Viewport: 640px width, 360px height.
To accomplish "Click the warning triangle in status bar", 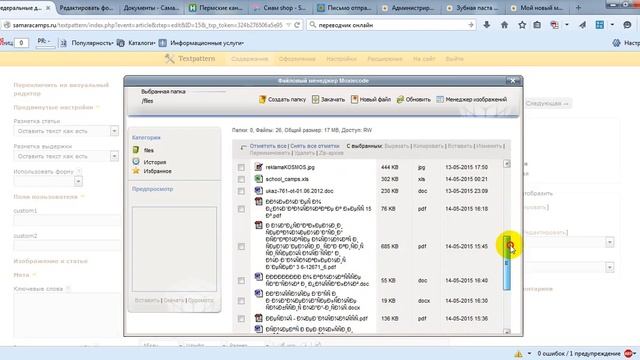I will coord(518,353).
